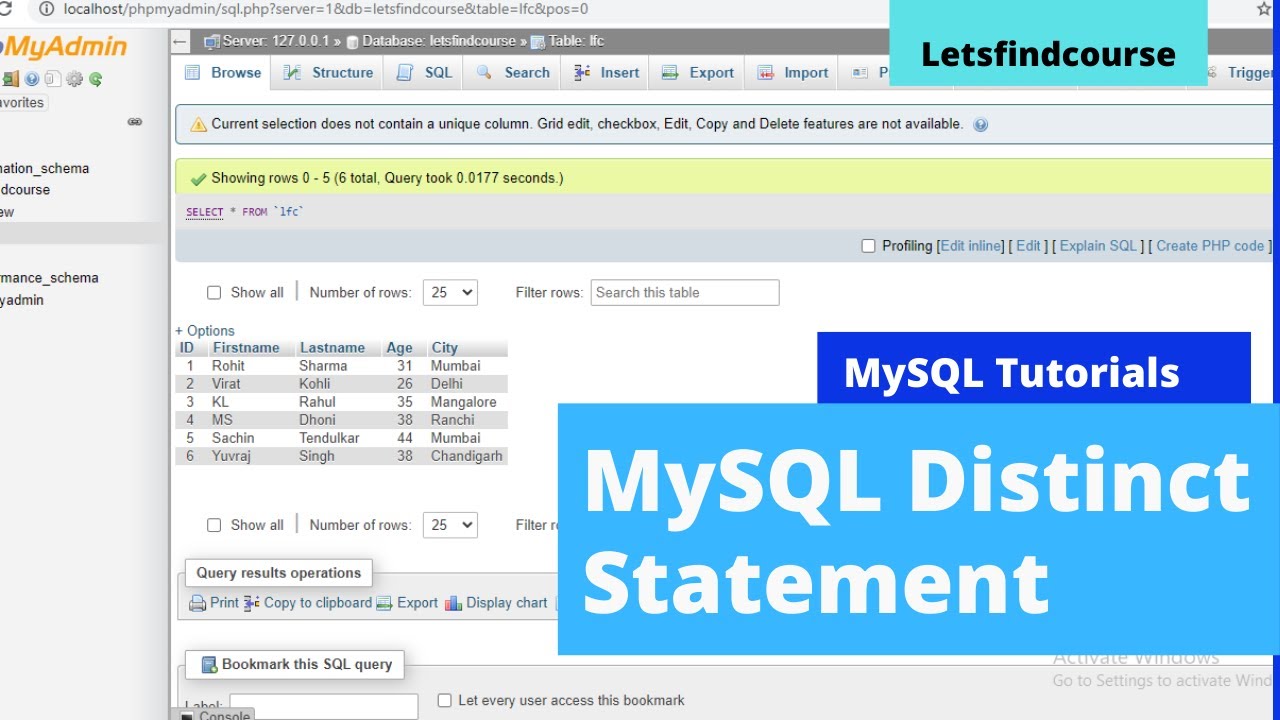Click the 'Dhoni' cell in the table
The image size is (1280, 720).
pos(317,420)
